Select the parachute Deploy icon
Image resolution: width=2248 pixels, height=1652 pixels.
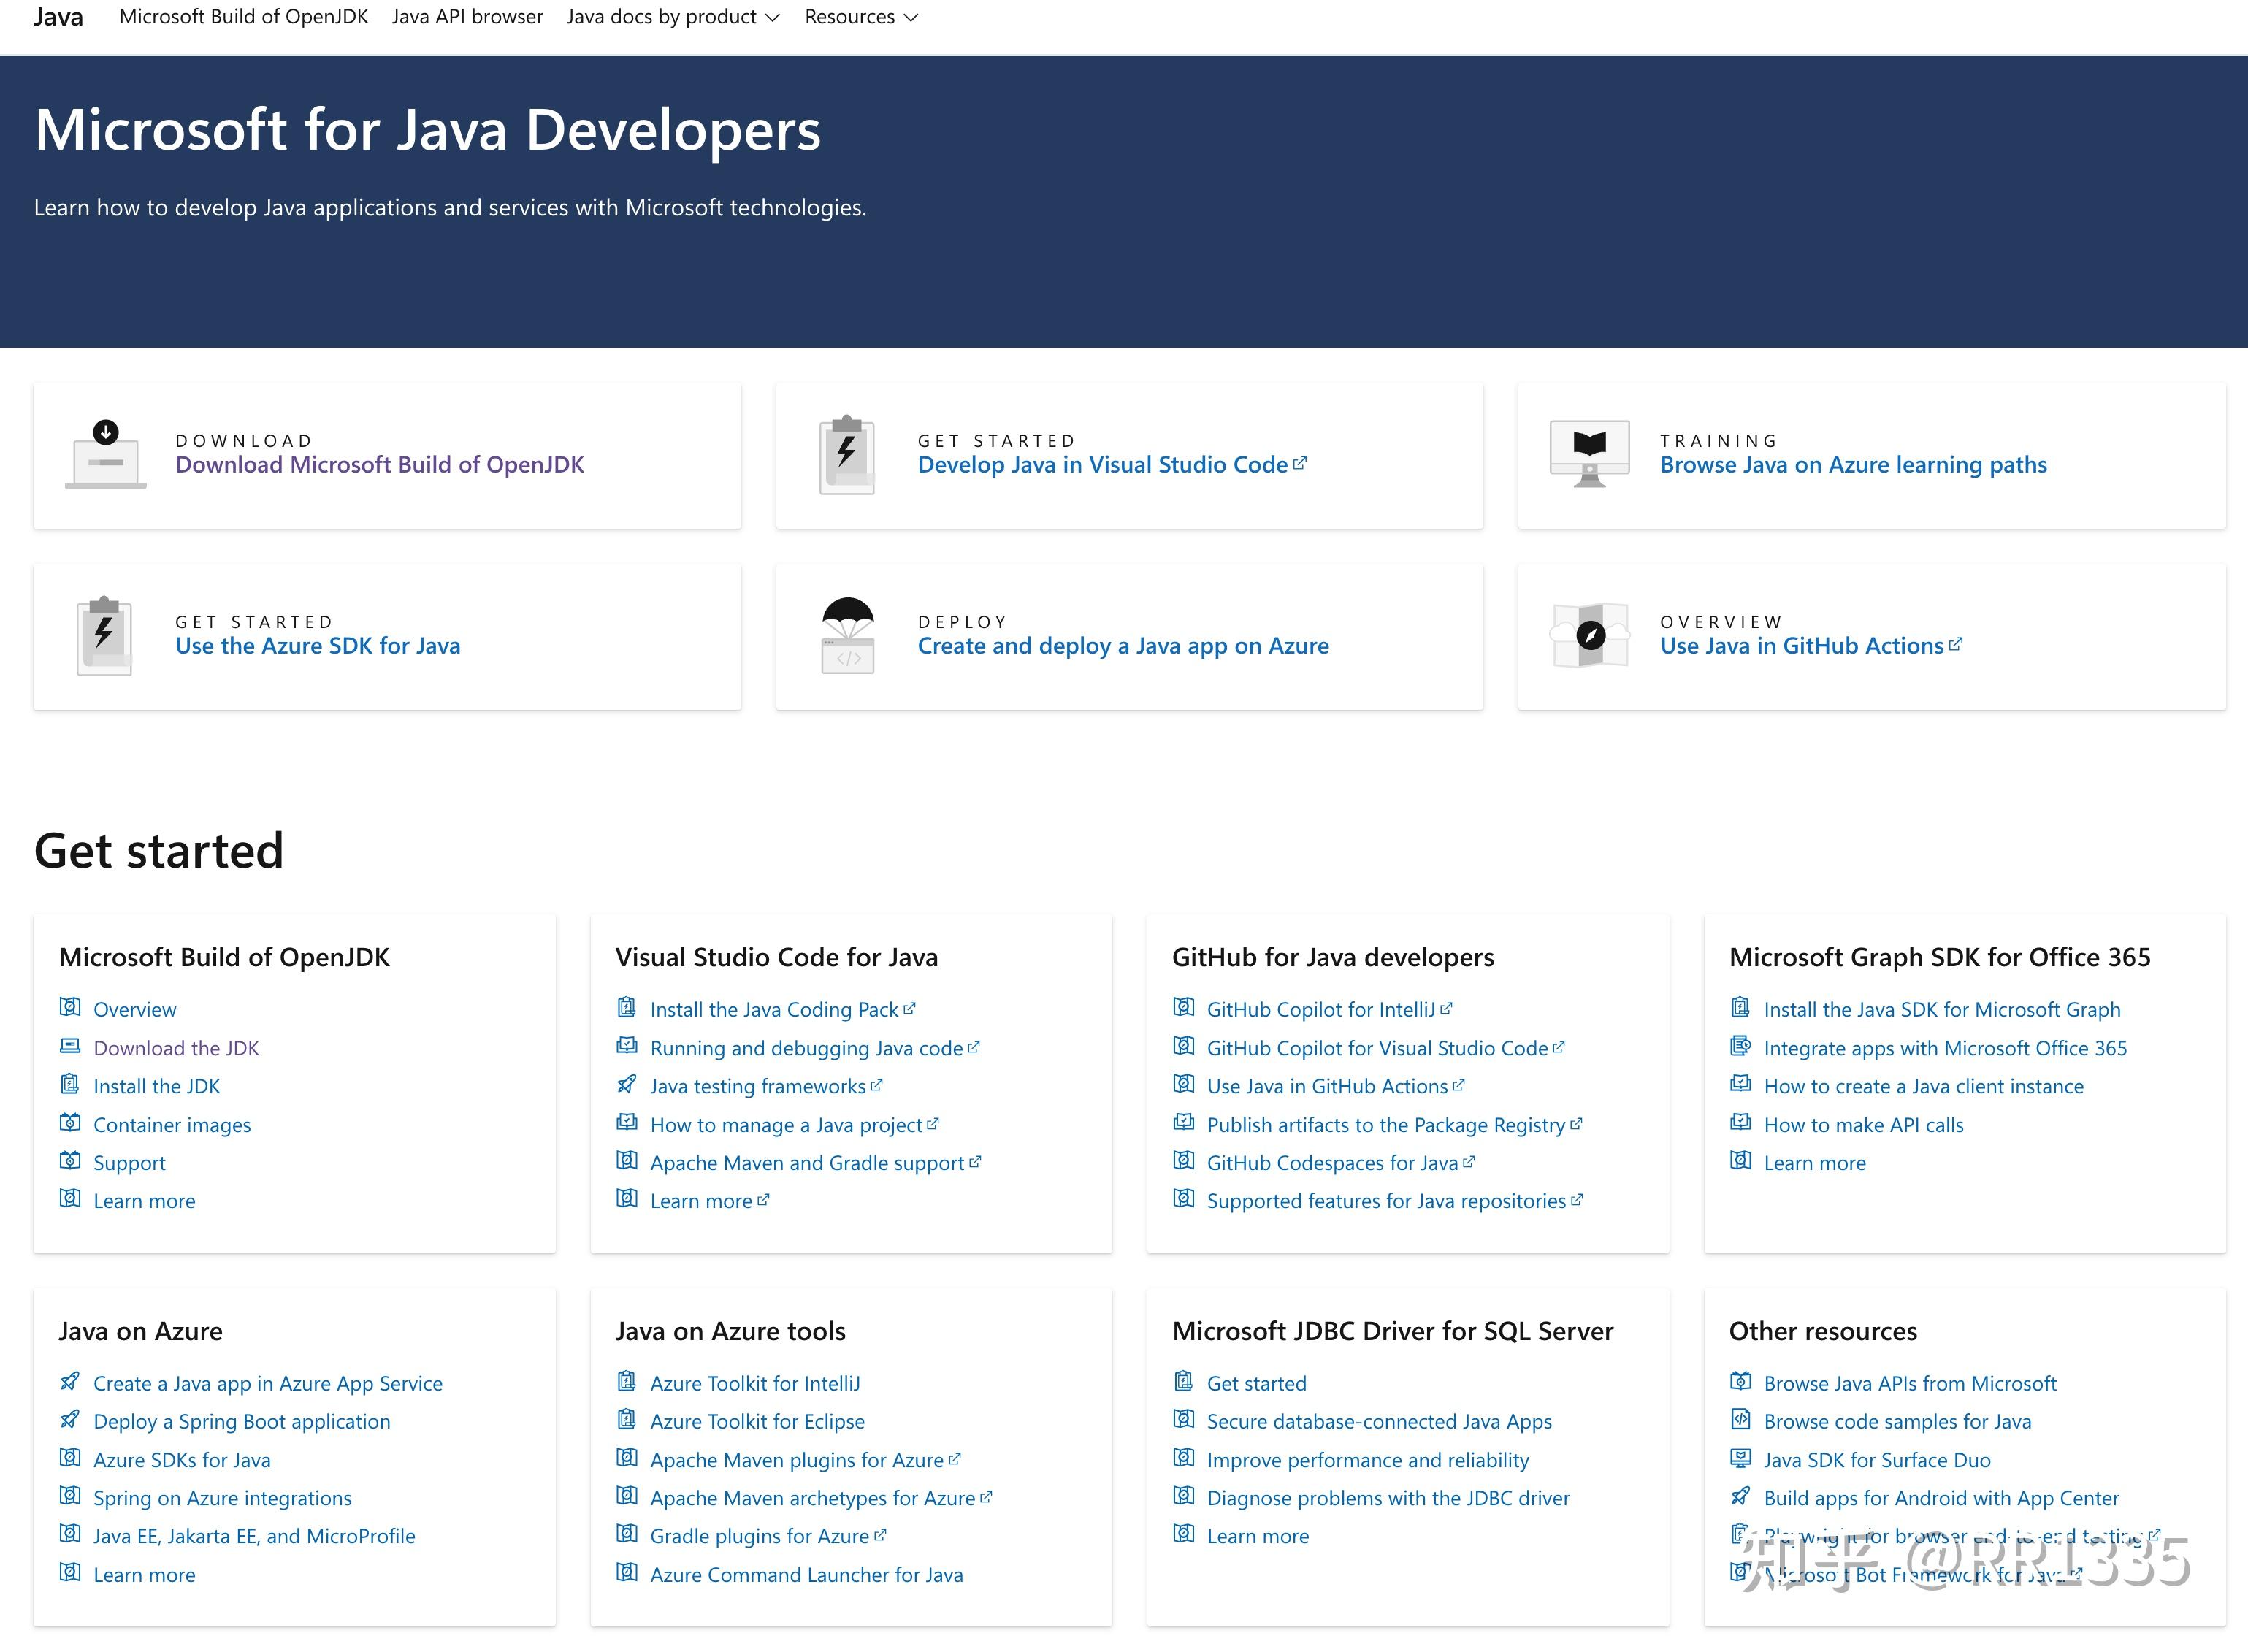coord(848,633)
